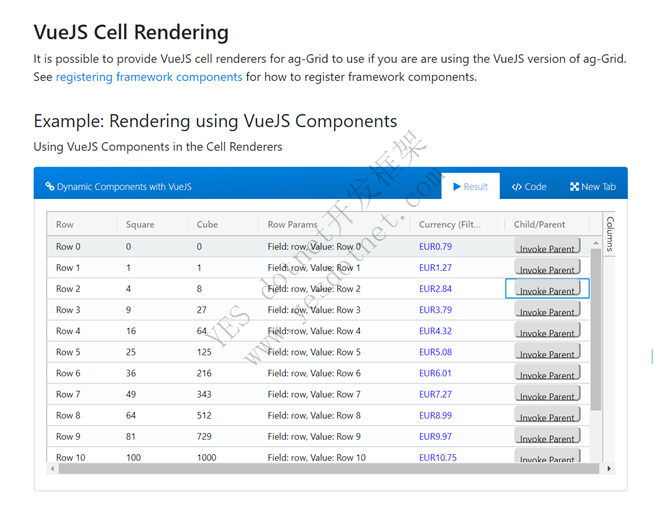Click Invoke Parent button in Row 1
Viewport: 664px width, 510px height.
tap(547, 267)
